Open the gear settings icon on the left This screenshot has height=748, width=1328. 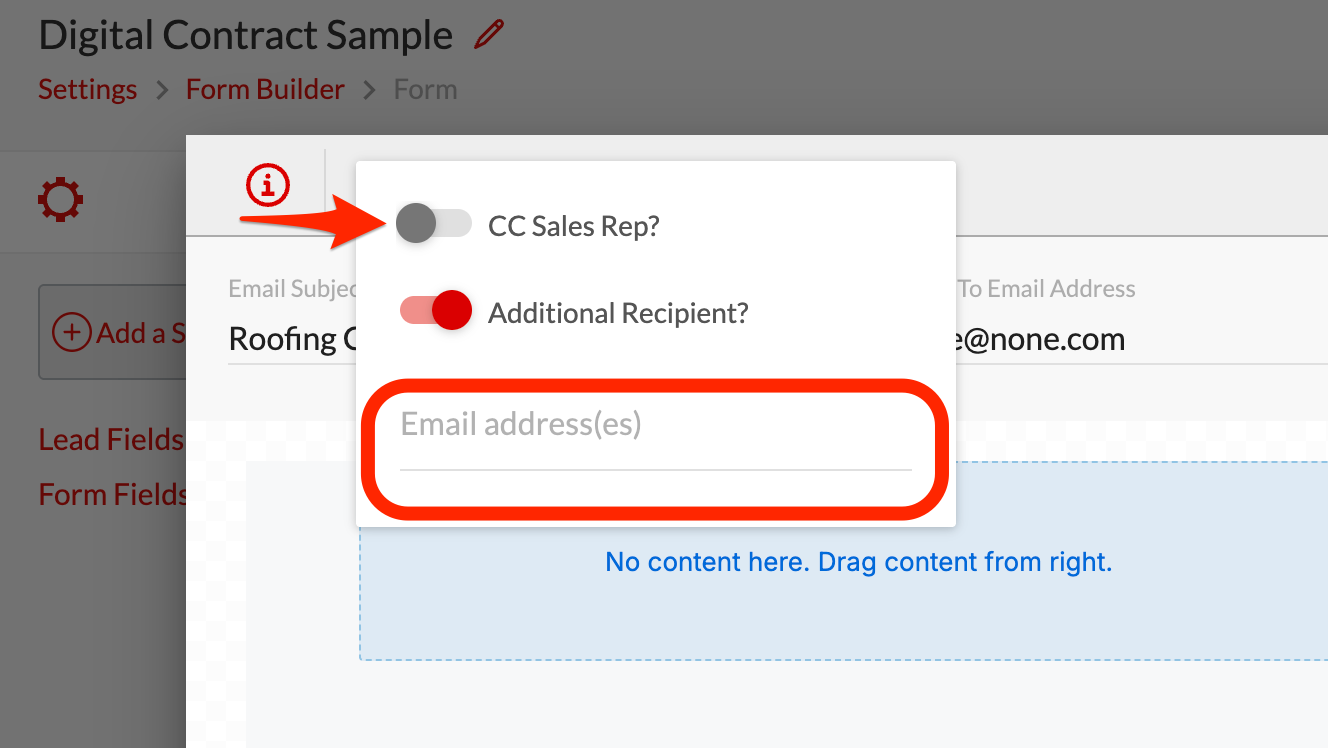click(60, 200)
